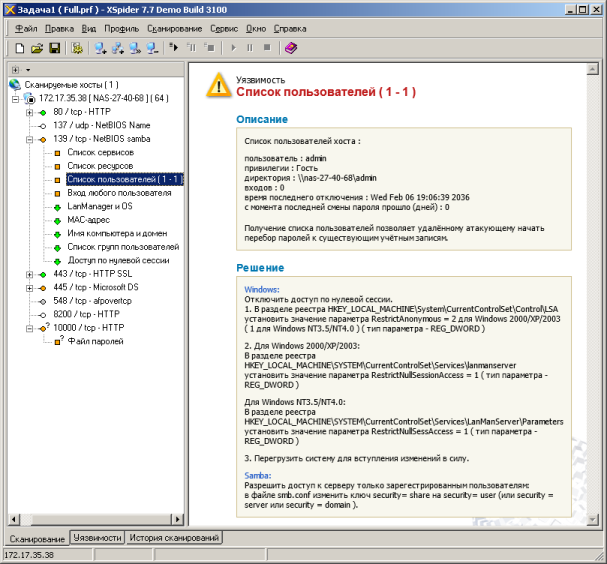Collapse the 10000 / tcp HTTP node

29,329
